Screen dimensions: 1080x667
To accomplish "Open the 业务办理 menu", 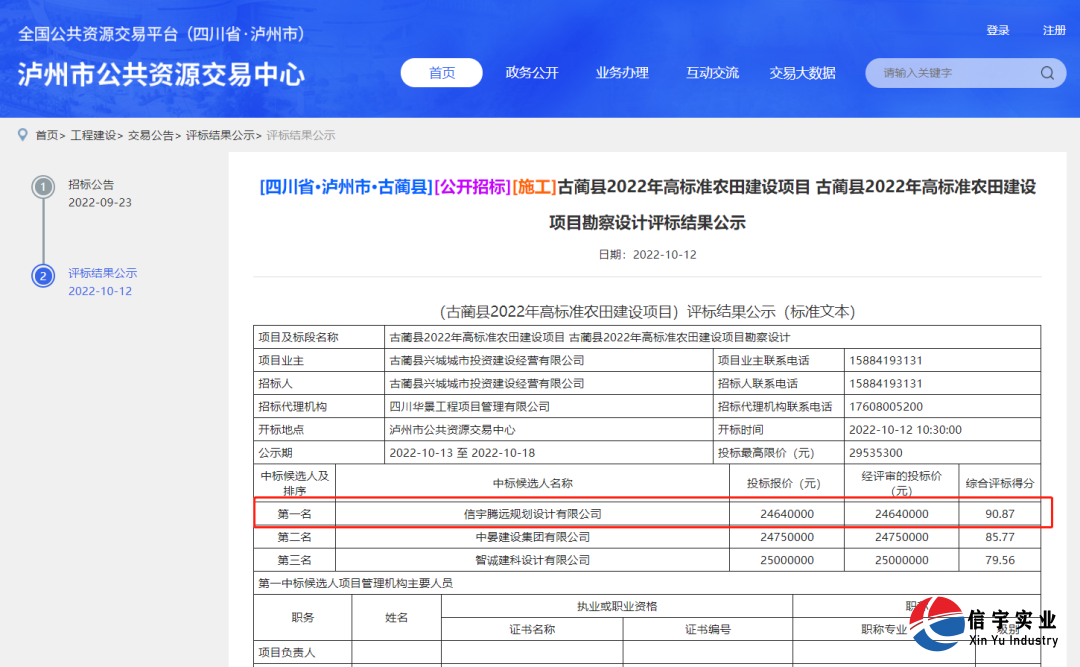I will [x=622, y=72].
